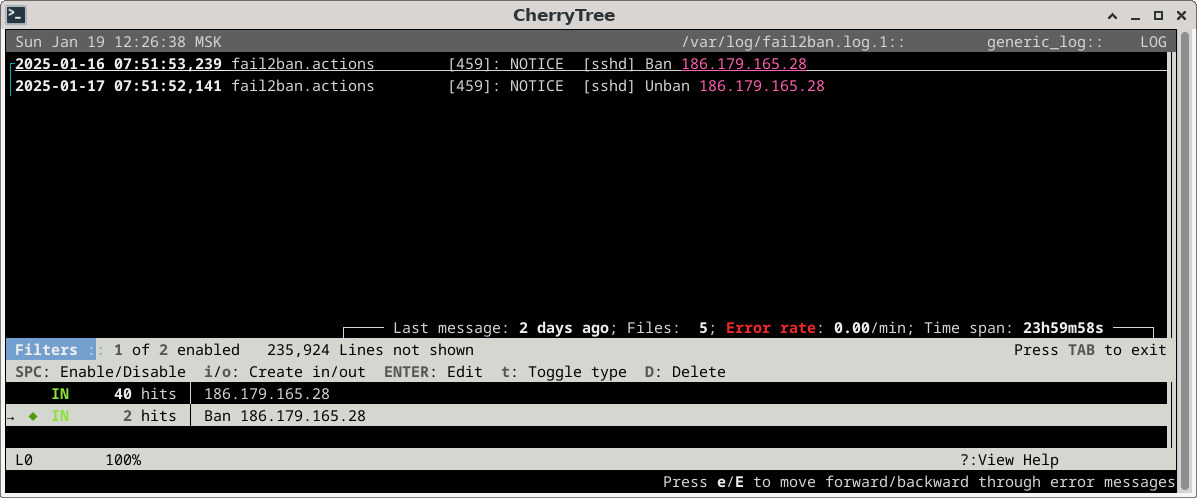
Task: Click the LOG view indicator in the top bar
Action: (x=1152, y=42)
